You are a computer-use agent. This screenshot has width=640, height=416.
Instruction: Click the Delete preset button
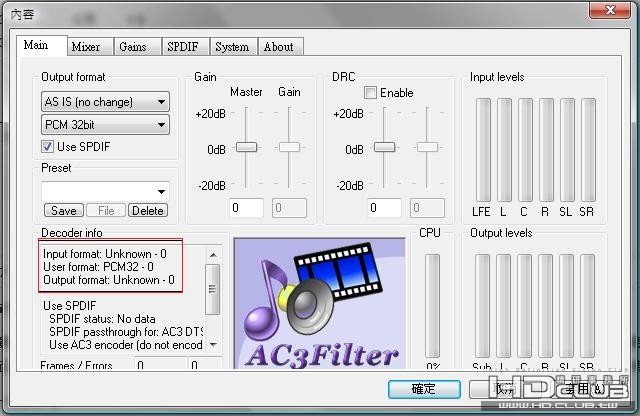point(148,211)
